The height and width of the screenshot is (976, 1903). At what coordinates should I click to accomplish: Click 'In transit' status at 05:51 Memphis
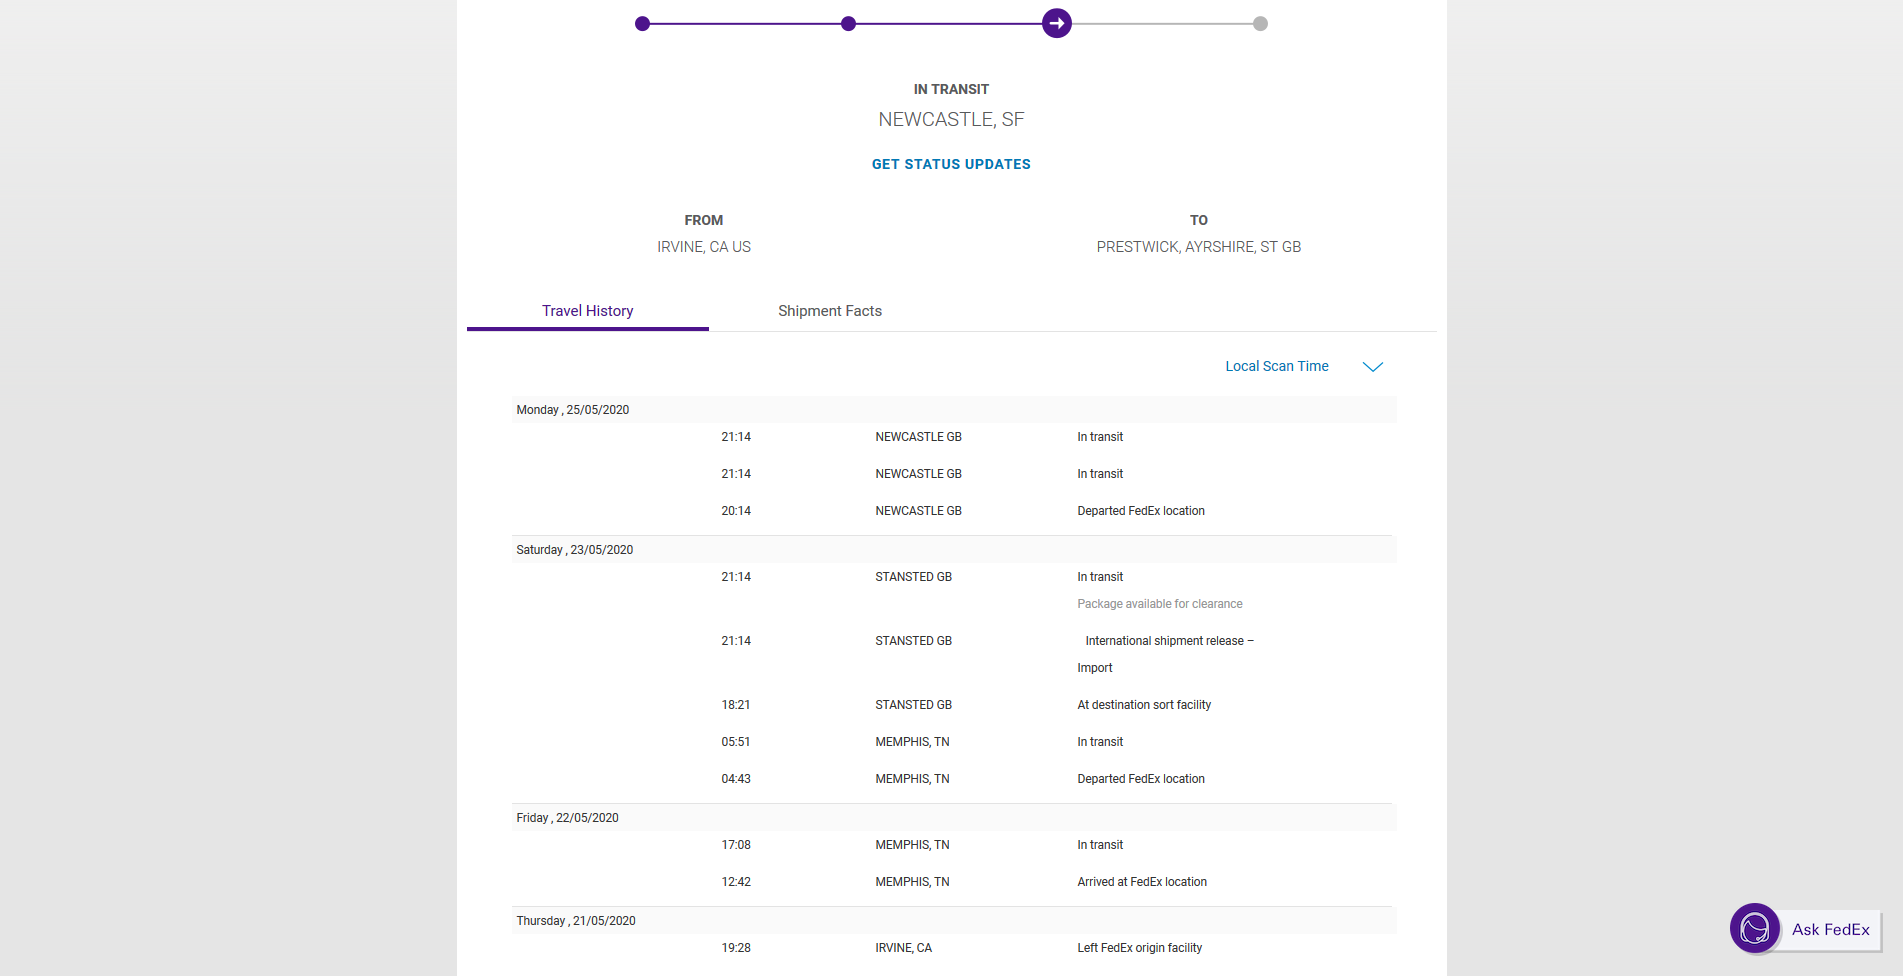coord(1100,742)
